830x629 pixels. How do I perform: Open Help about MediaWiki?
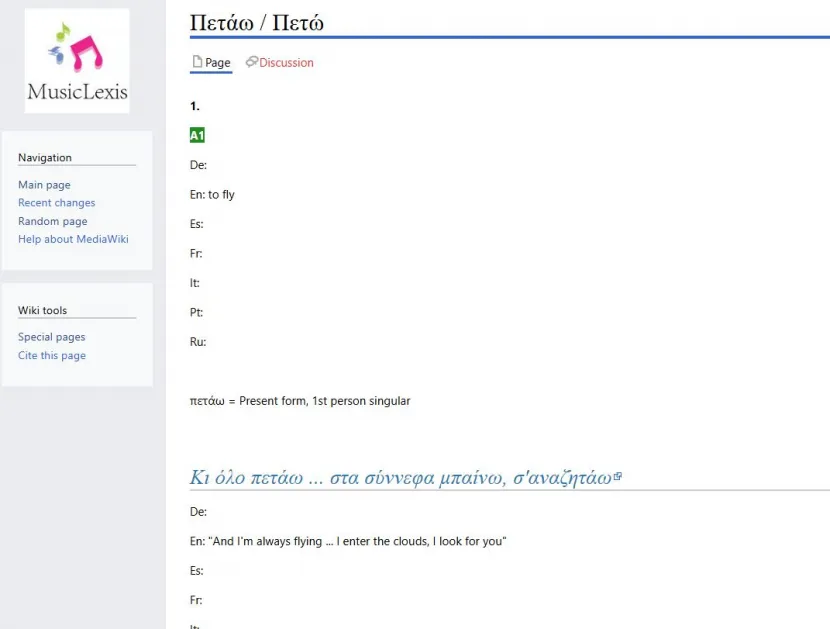click(73, 239)
